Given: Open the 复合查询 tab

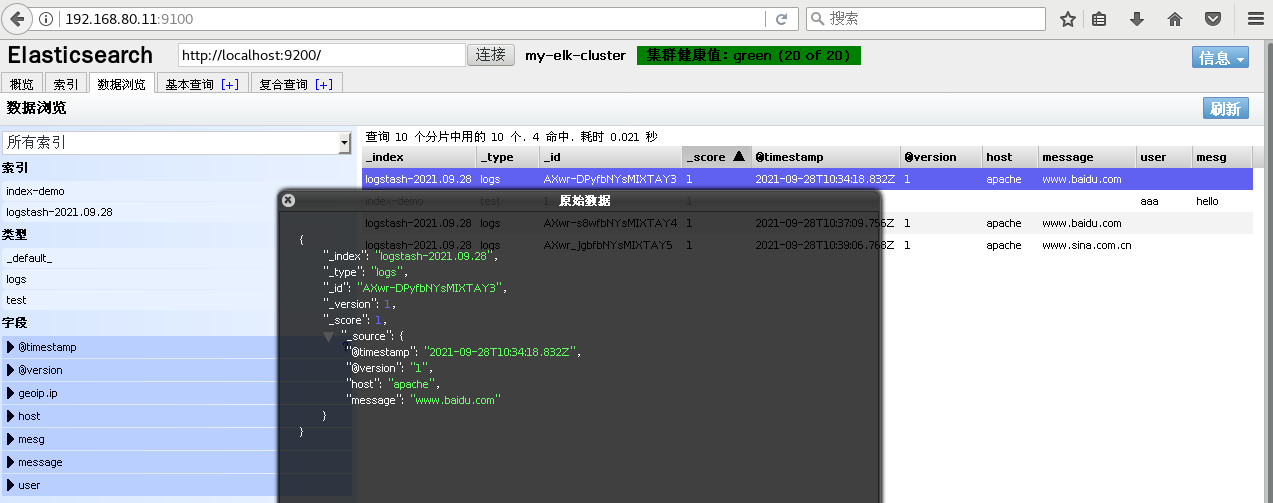Looking at the screenshot, I should (x=283, y=85).
